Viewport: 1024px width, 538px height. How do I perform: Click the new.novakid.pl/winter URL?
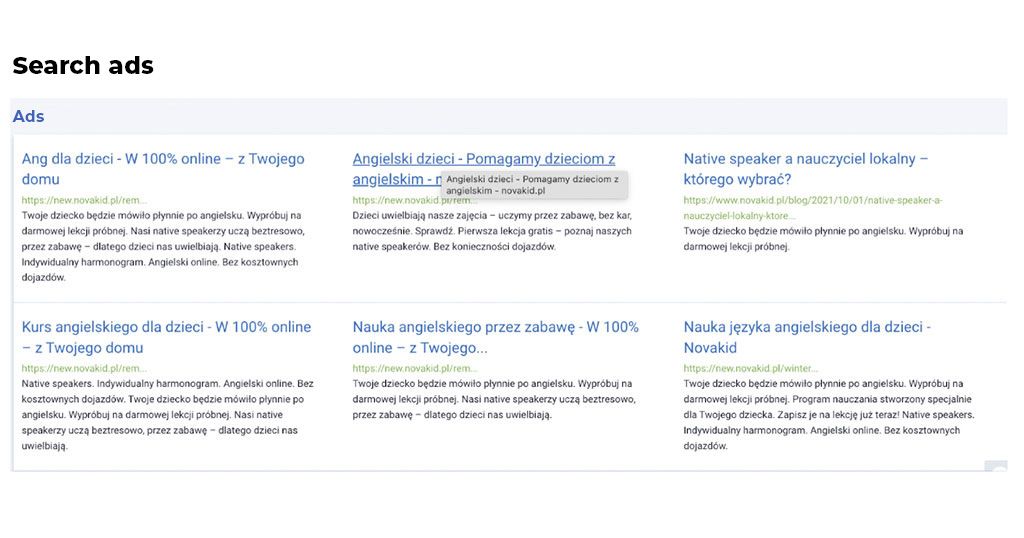(x=751, y=368)
